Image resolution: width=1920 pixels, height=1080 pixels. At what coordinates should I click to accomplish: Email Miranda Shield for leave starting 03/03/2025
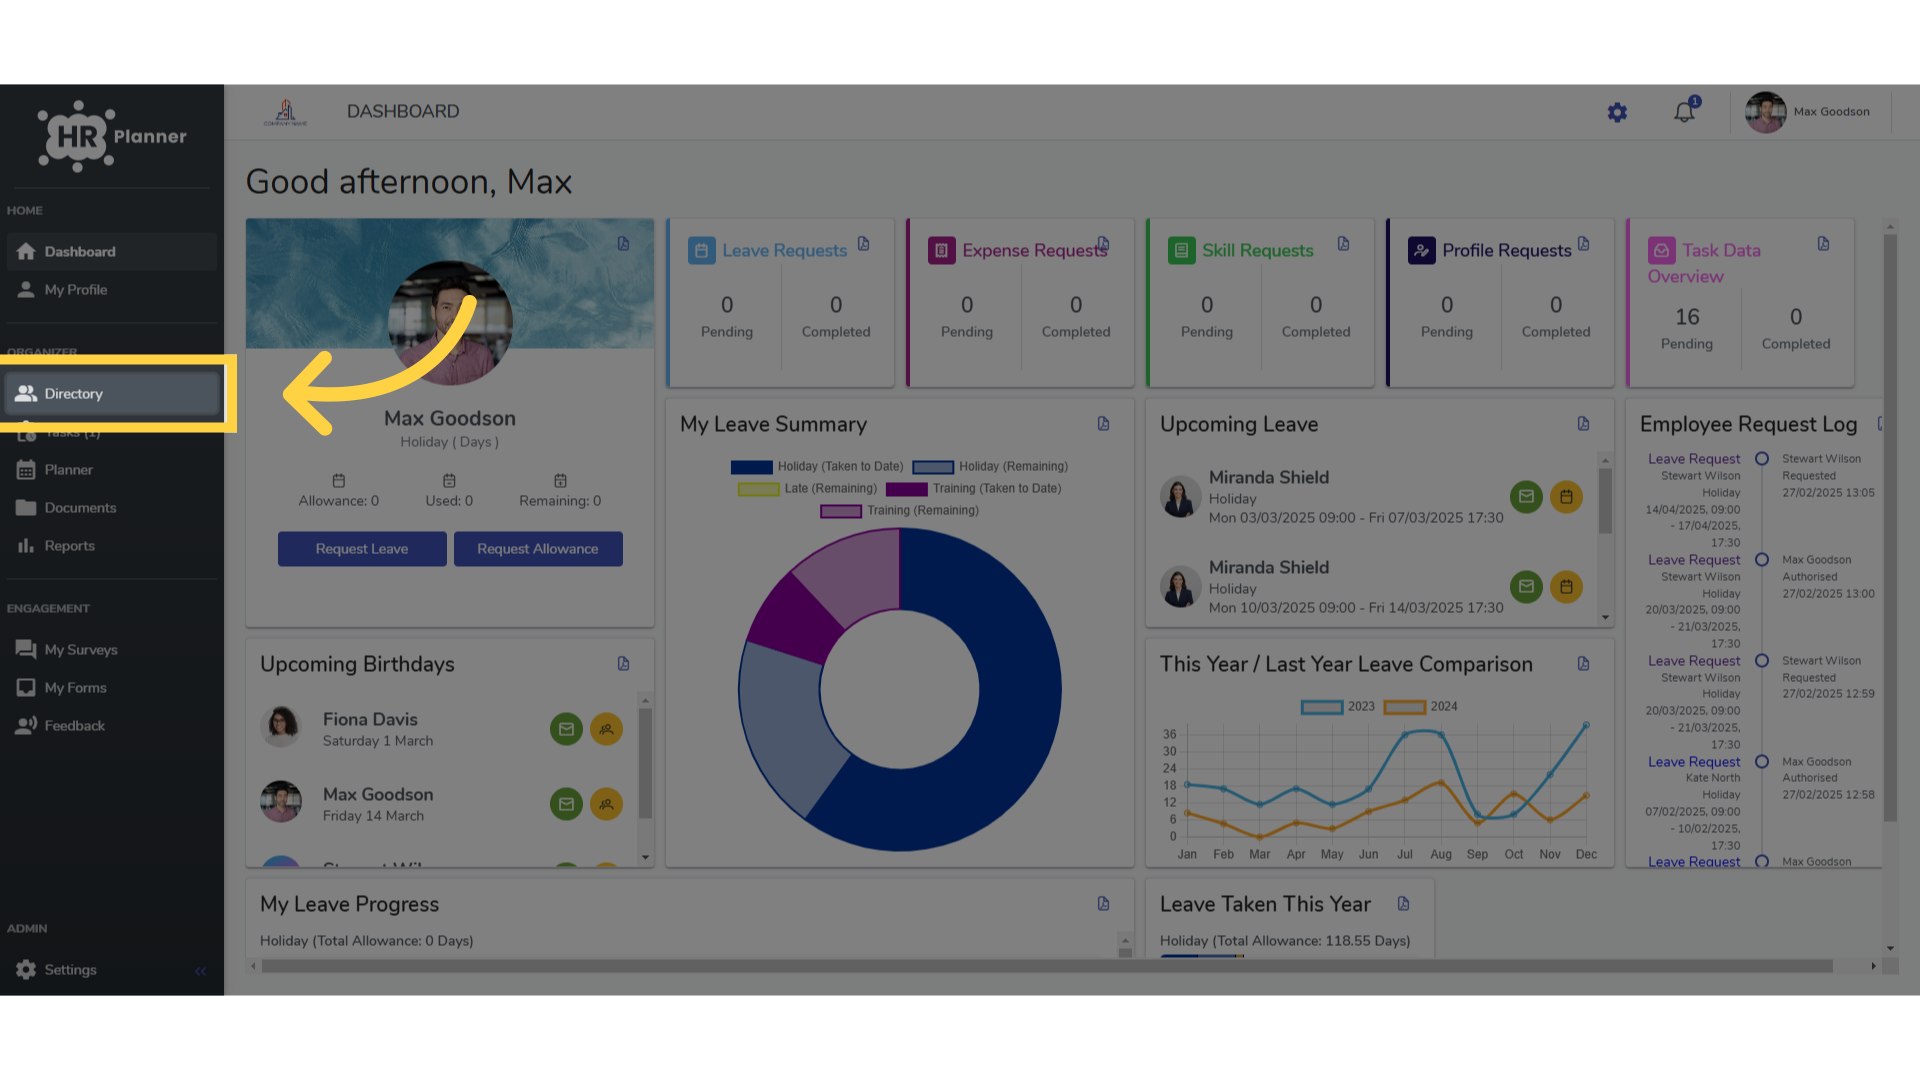click(1526, 497)
